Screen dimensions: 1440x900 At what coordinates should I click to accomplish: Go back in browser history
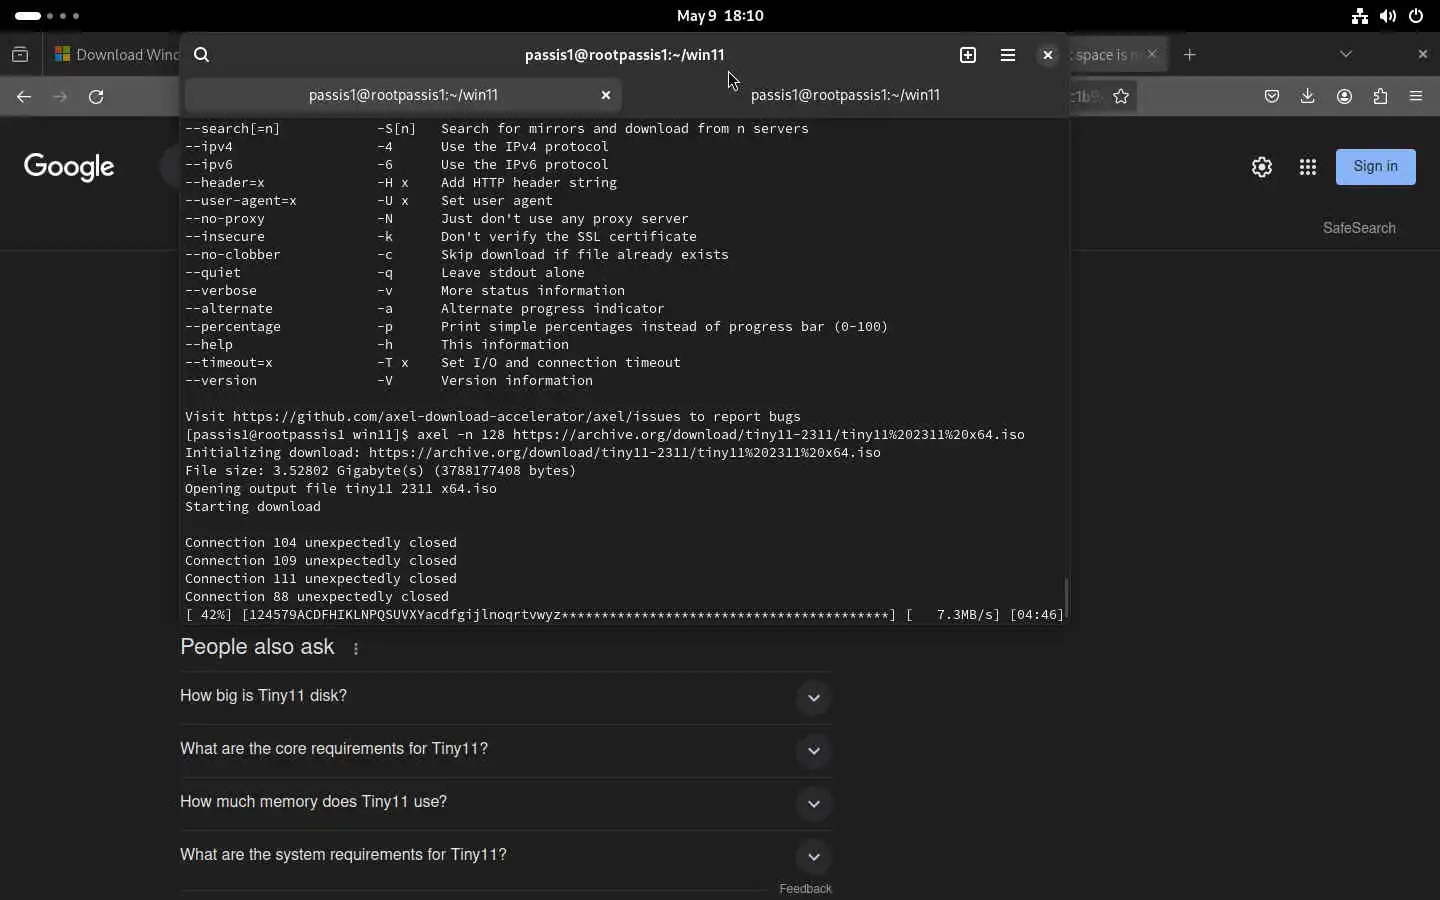24,97
